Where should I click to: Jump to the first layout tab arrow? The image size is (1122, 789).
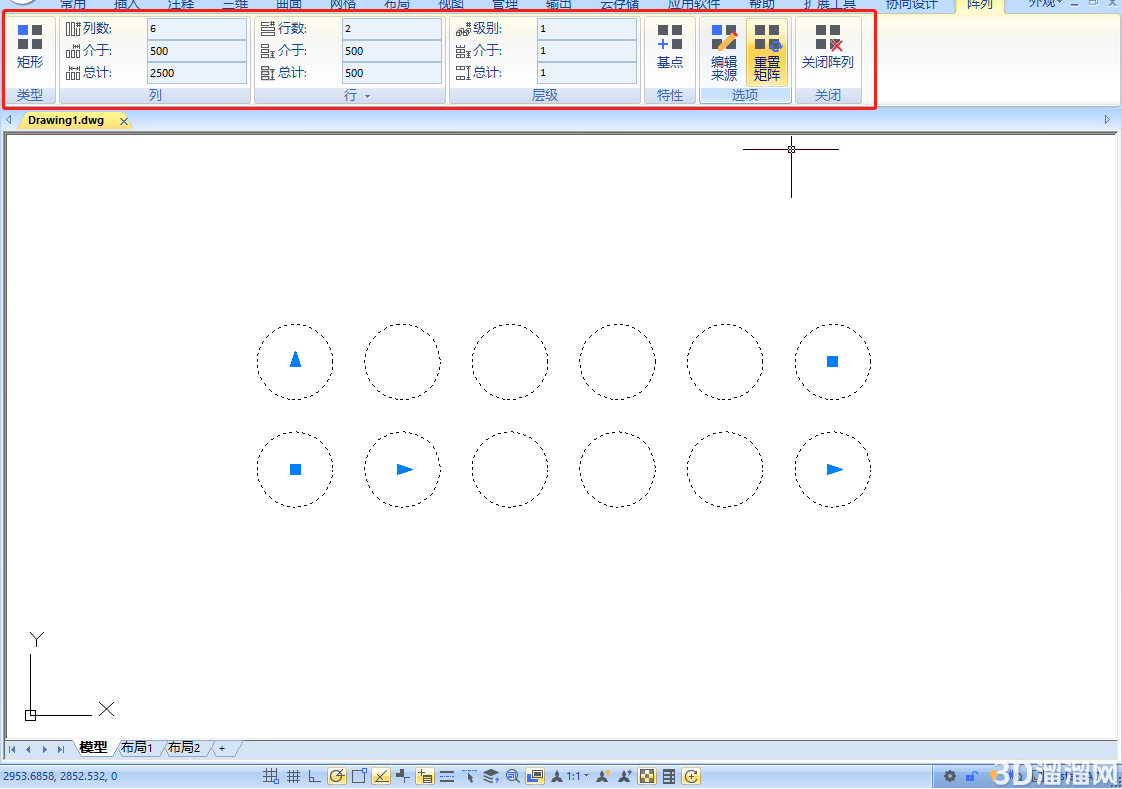[12, 749]
